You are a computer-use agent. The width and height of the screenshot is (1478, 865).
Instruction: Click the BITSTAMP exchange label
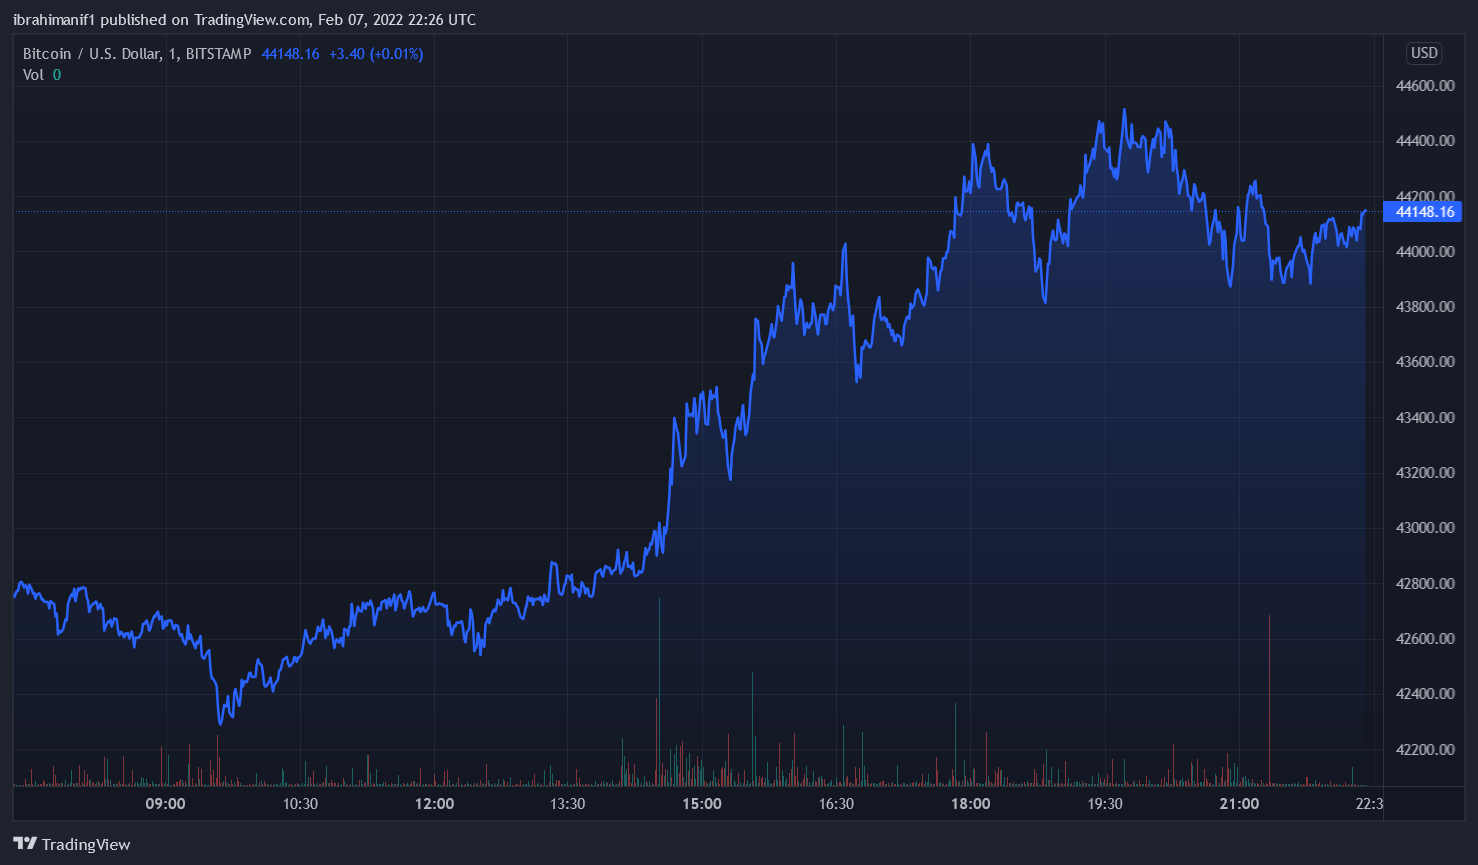(x=218, y=54)
